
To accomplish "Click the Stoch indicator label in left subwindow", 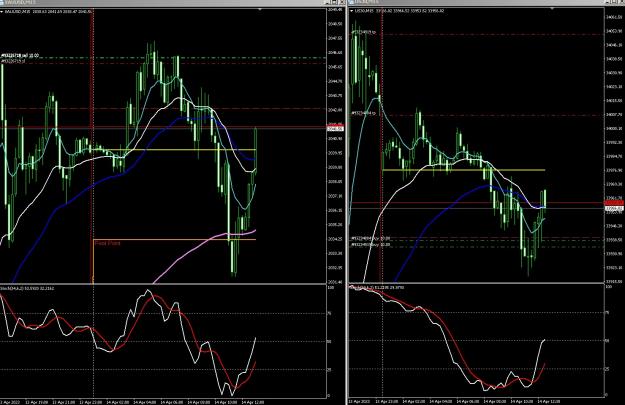I will tap(27, 288).
